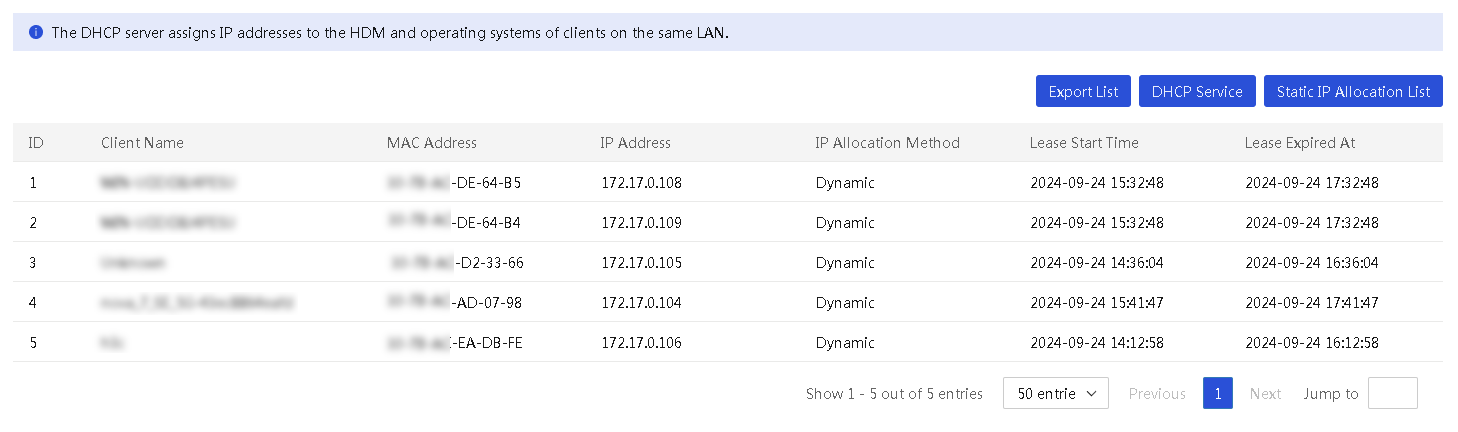Click the Lease Expired At column header
Image resolution: width=1458 pixels, height=432 pixels.
point(1300,143)
